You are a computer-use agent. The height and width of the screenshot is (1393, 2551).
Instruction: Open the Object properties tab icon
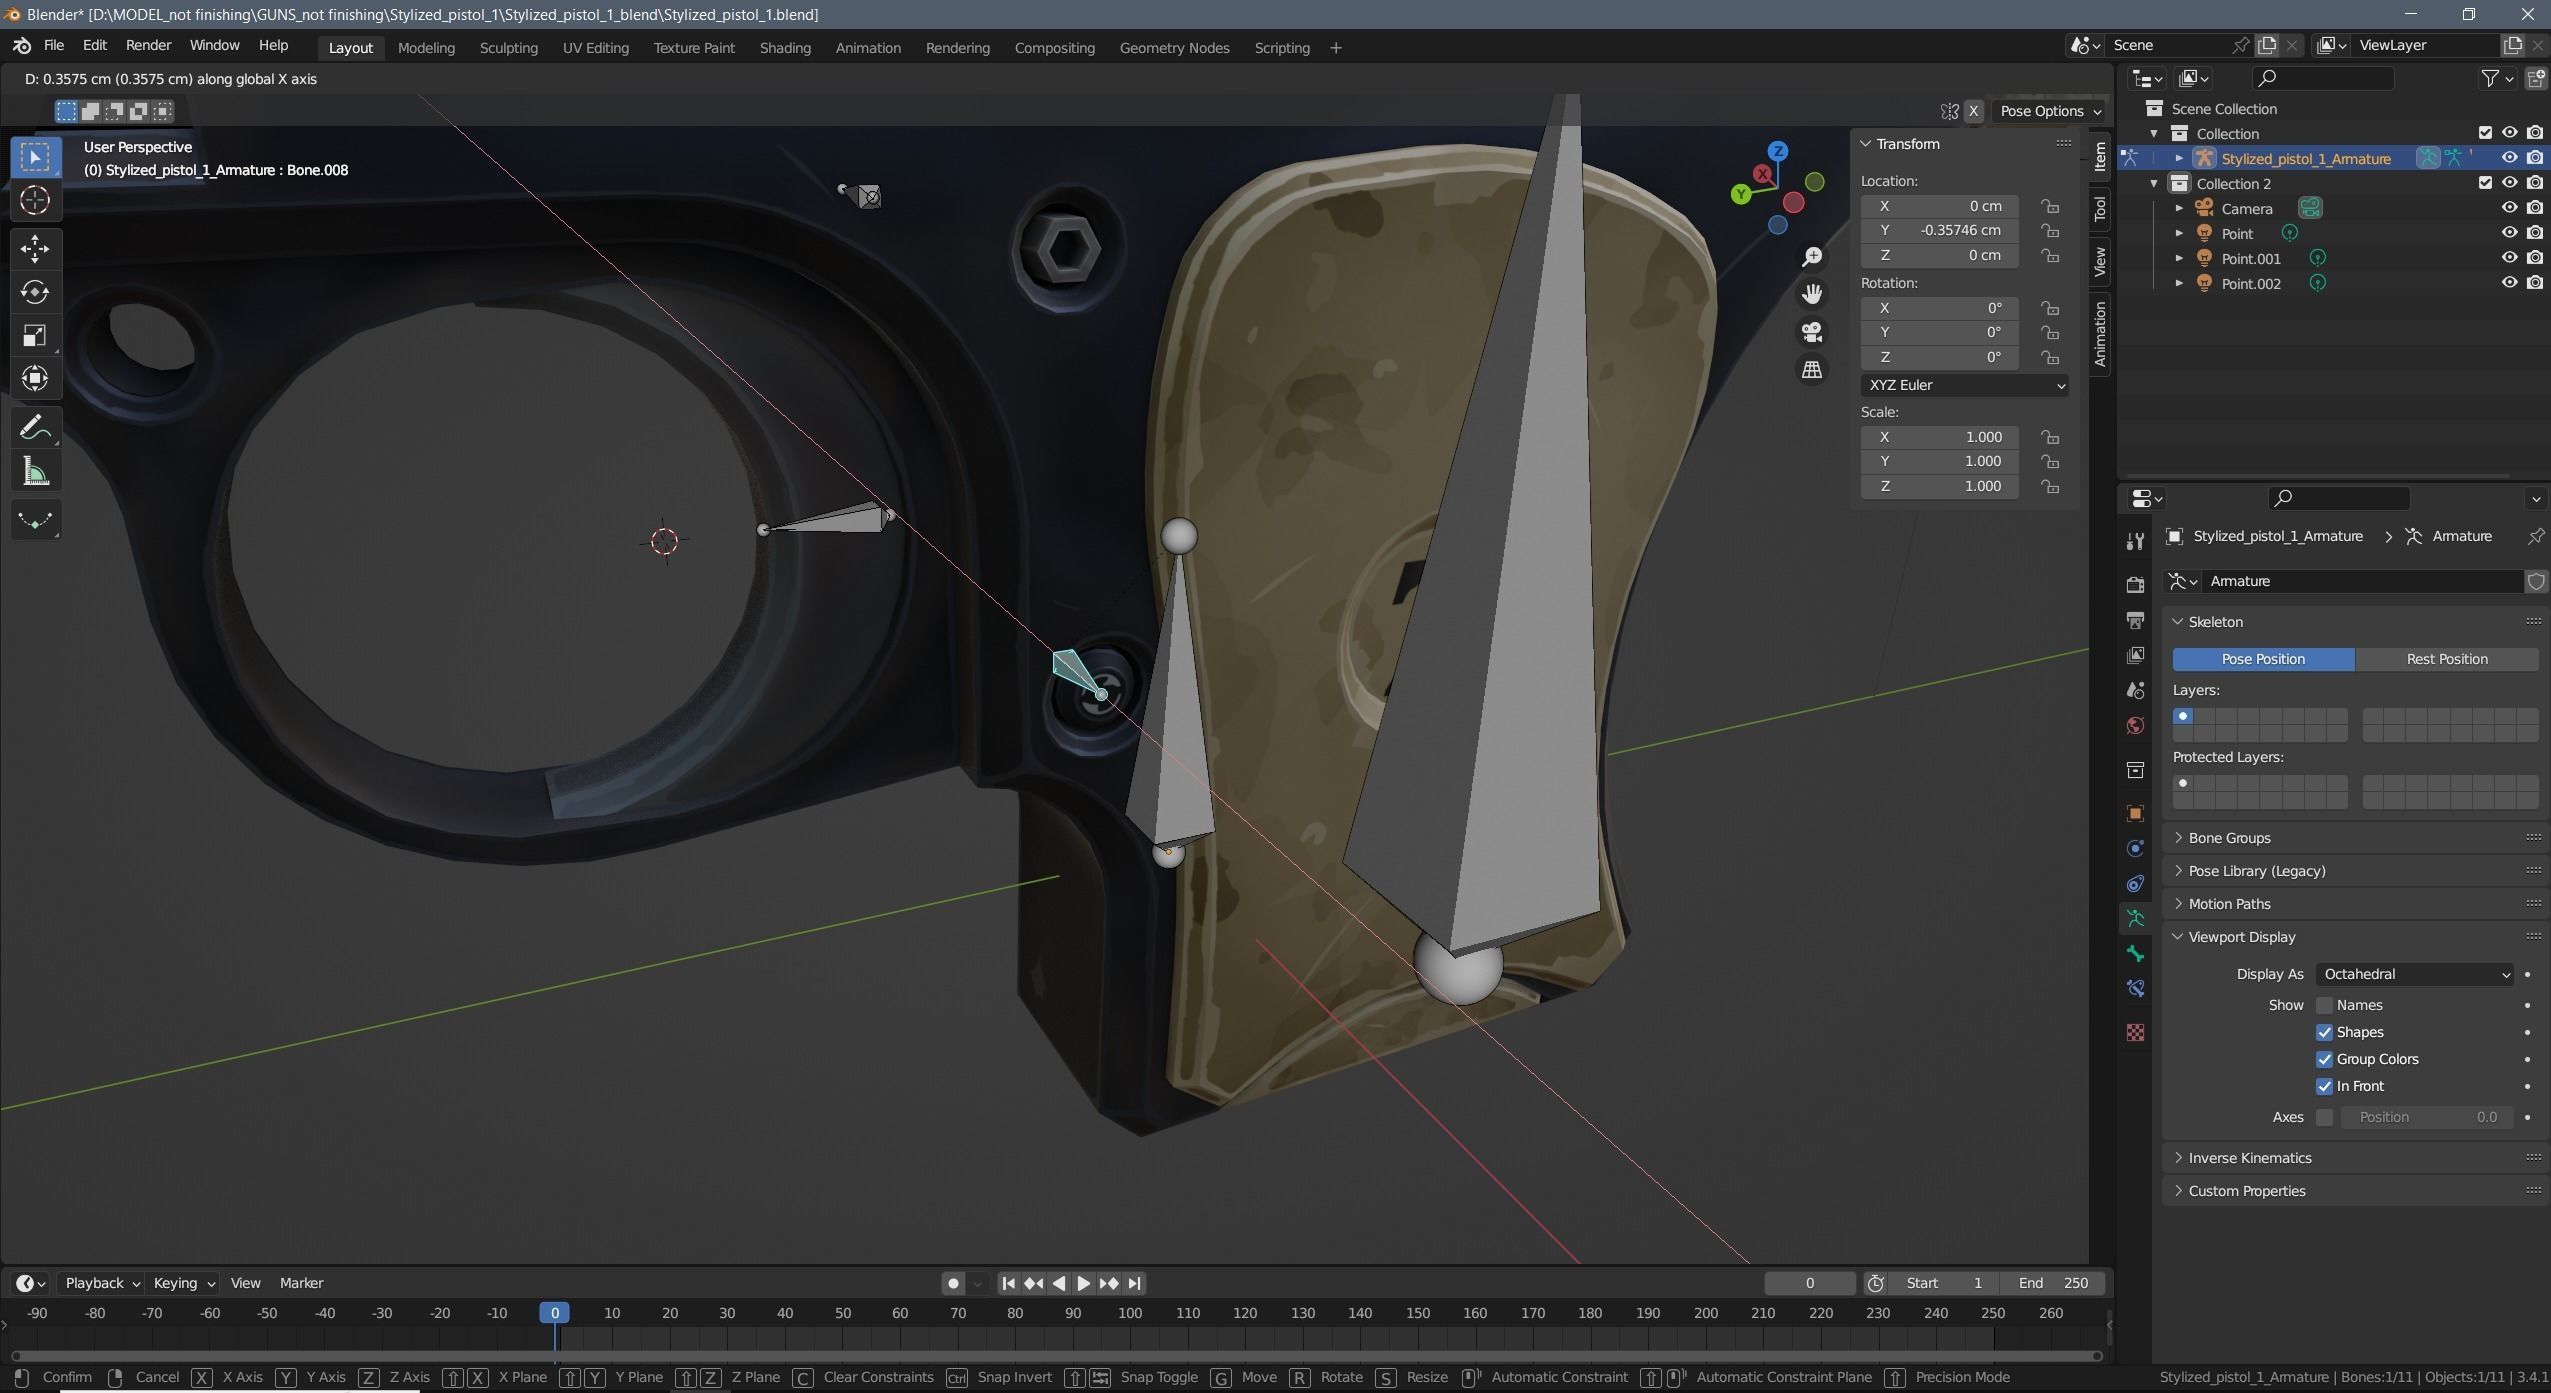pyautogui.click(x=2135, y=813)
